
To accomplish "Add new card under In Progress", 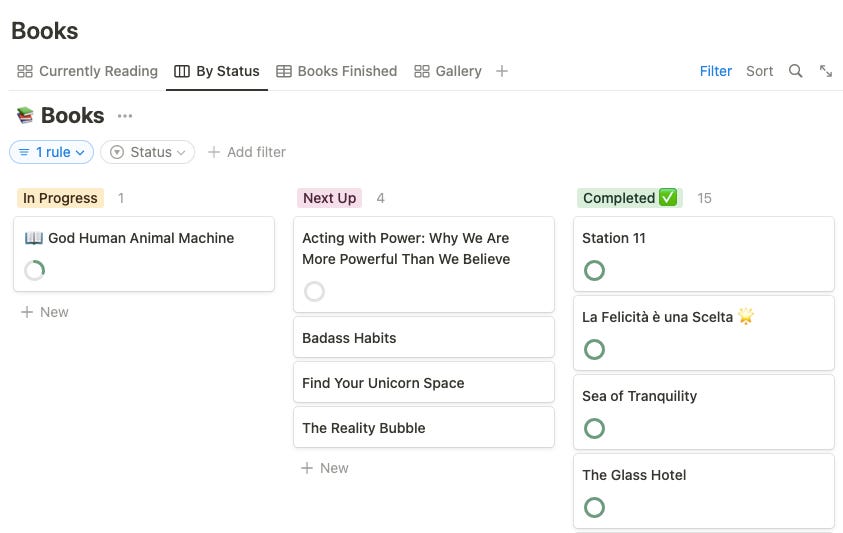I will (x=45, y=312).
